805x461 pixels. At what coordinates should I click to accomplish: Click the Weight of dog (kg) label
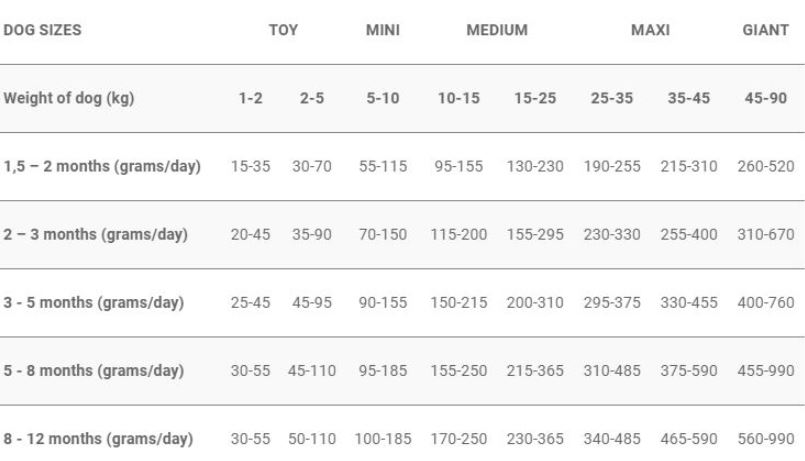coord(69,98)
